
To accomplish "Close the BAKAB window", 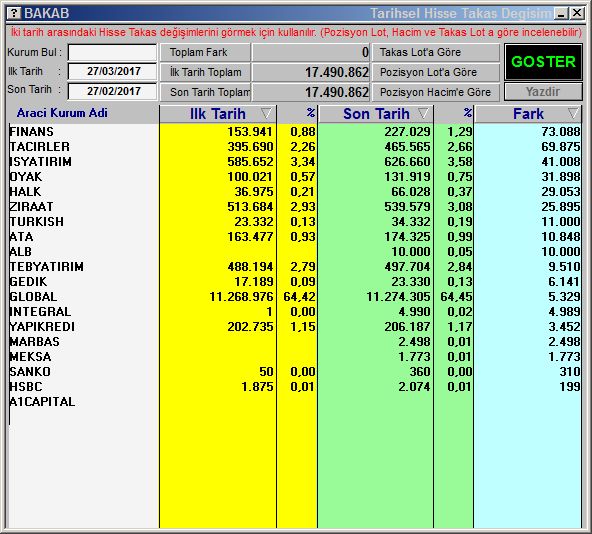I will coord(577,14).
